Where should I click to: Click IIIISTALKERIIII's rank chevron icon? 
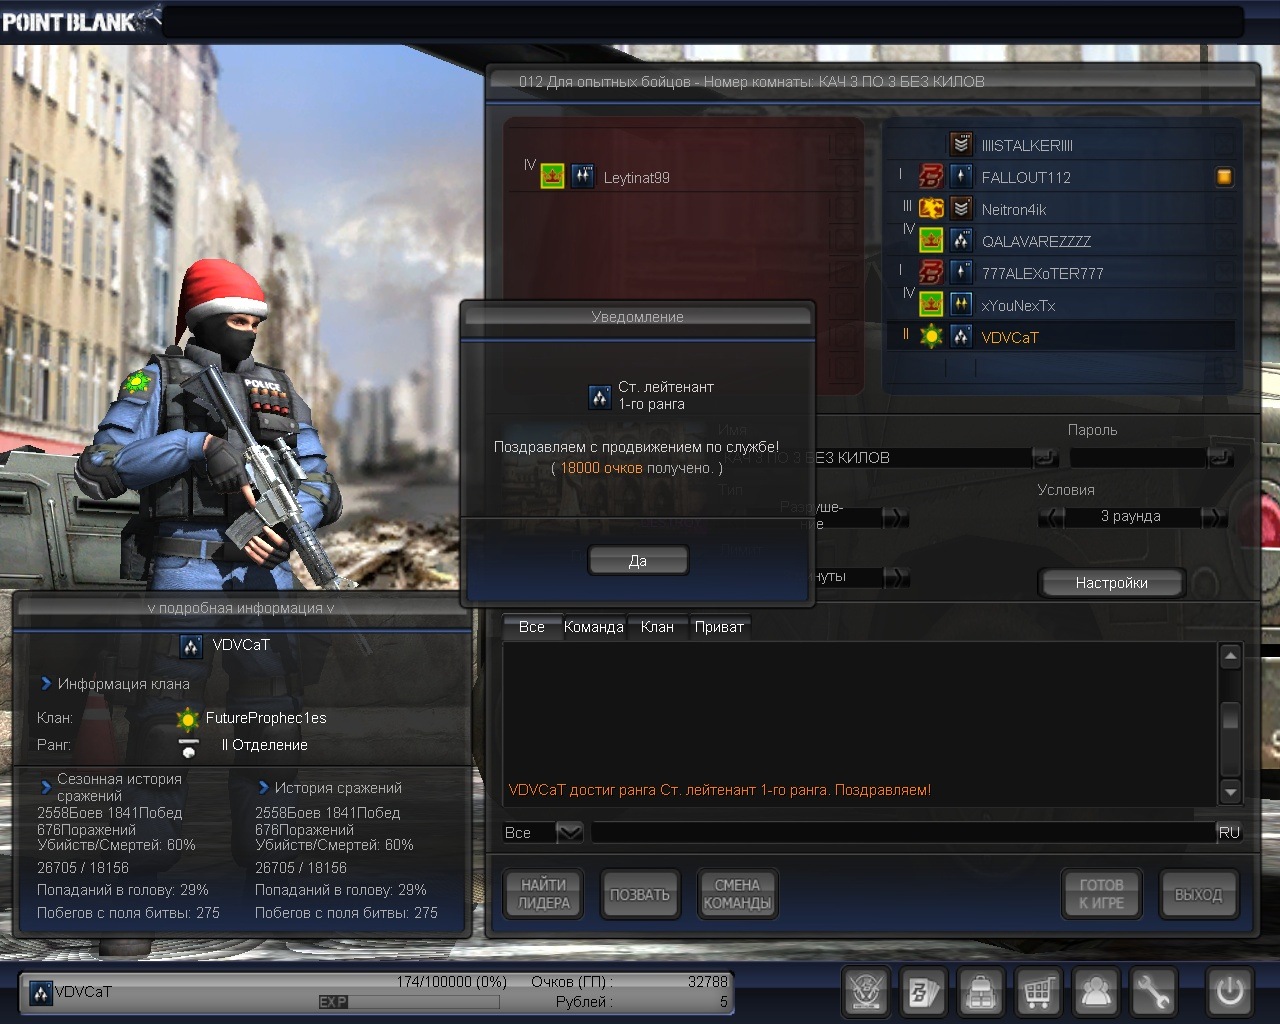point(961,145)
